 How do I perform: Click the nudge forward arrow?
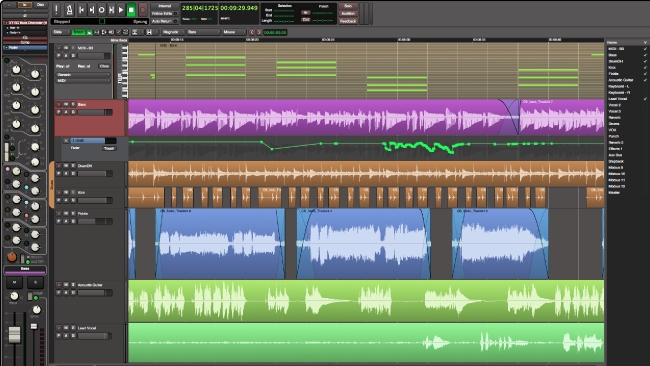pyautogui.click(x=259, y=32)
